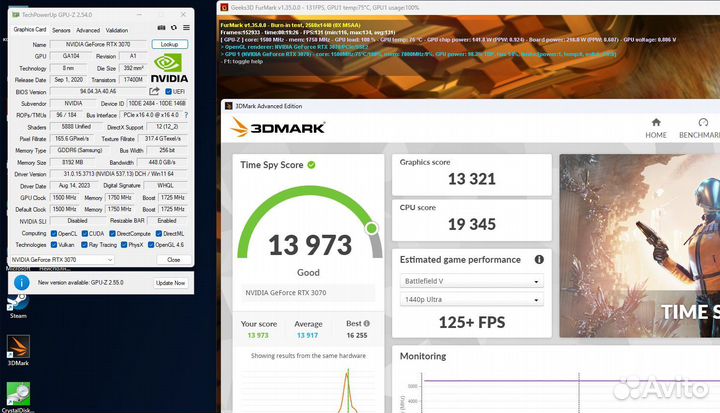This screenshot has height=413, width=720.
Task: Click the 'Your score' 13 973 value
Action: [258, 335]
